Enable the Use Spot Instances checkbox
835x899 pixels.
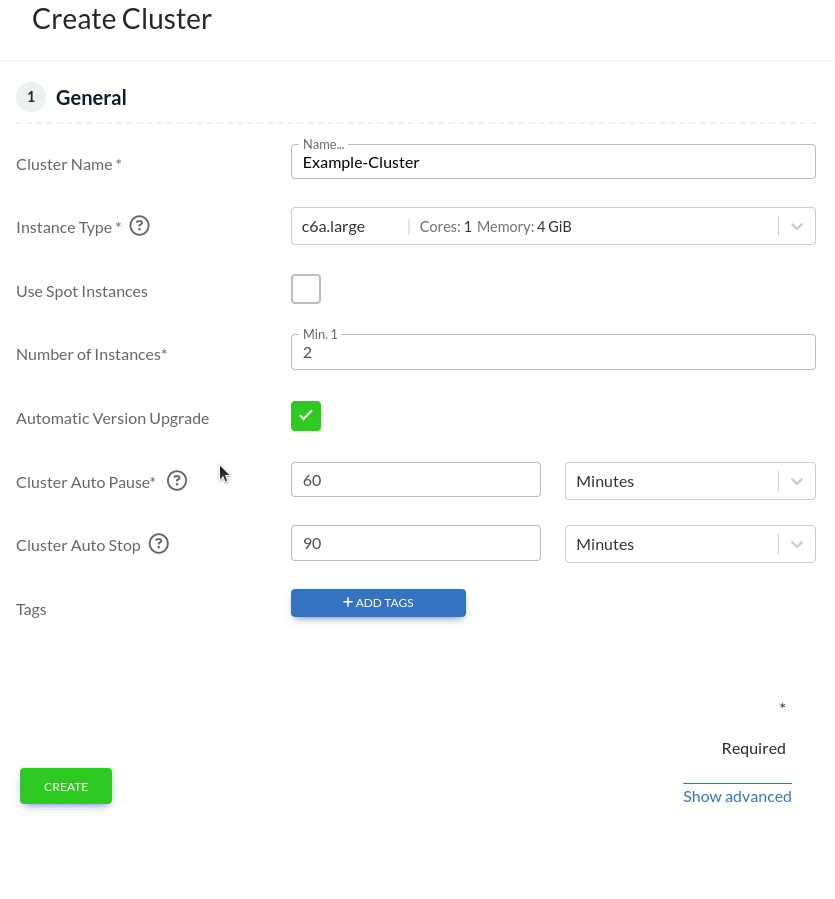(x=306, y=289)
